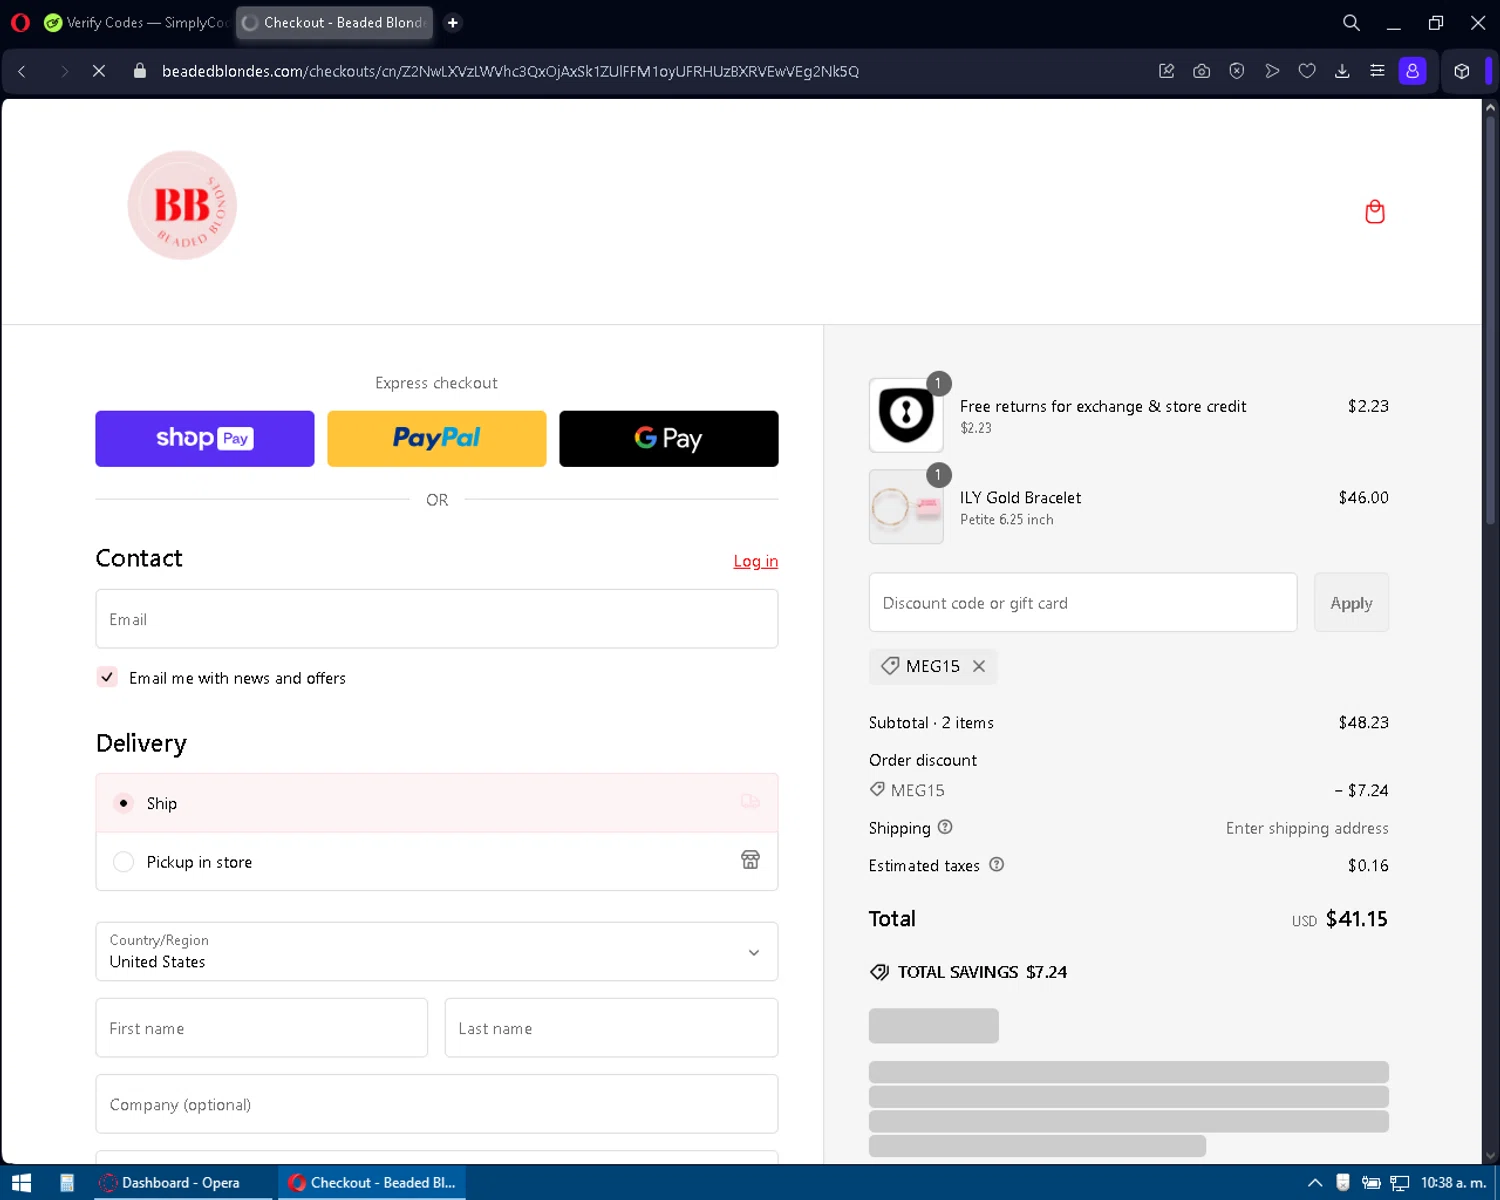Screen dimensions: 1500x1200
Task: Click Discount code or gift card field
Action: pos(1083,602)
